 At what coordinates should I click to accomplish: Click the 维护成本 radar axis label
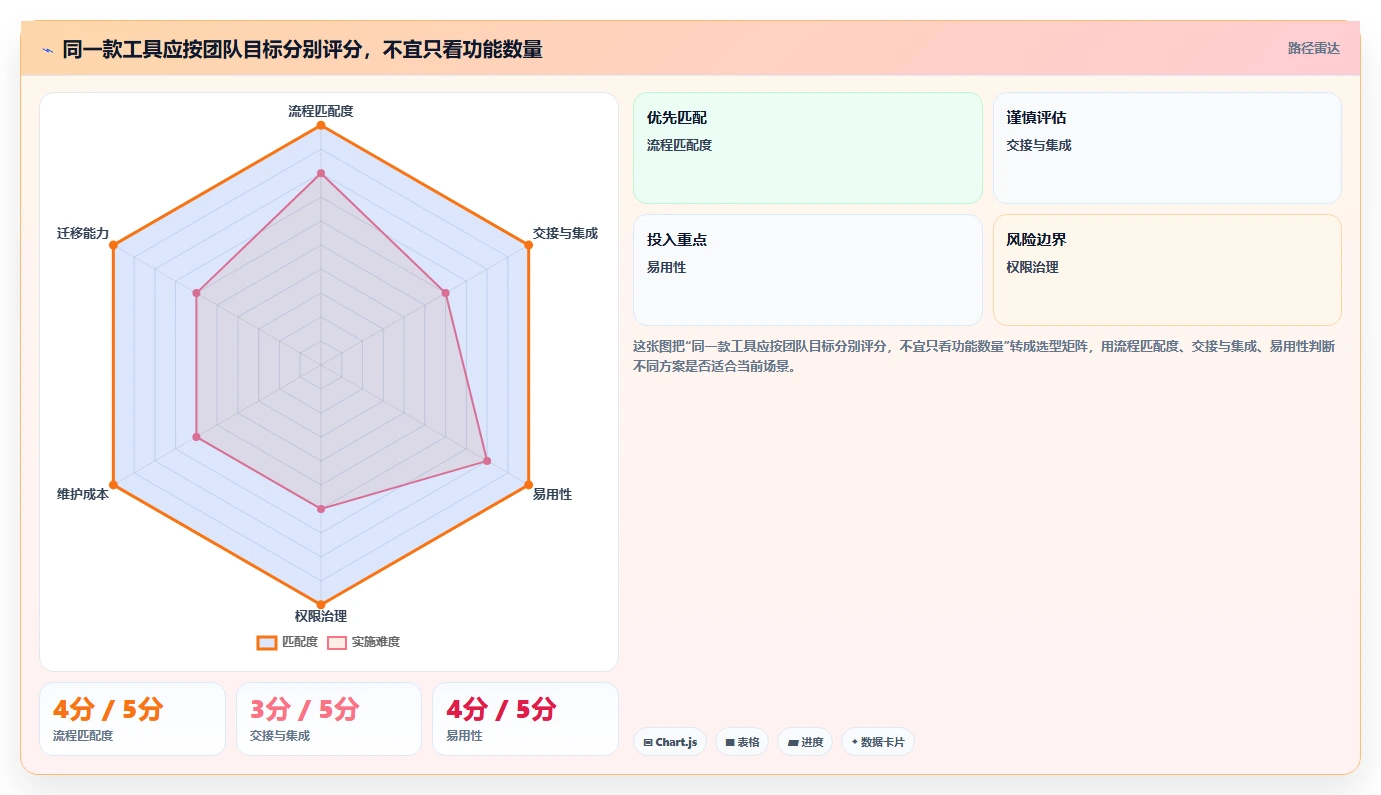pos(83,494)
